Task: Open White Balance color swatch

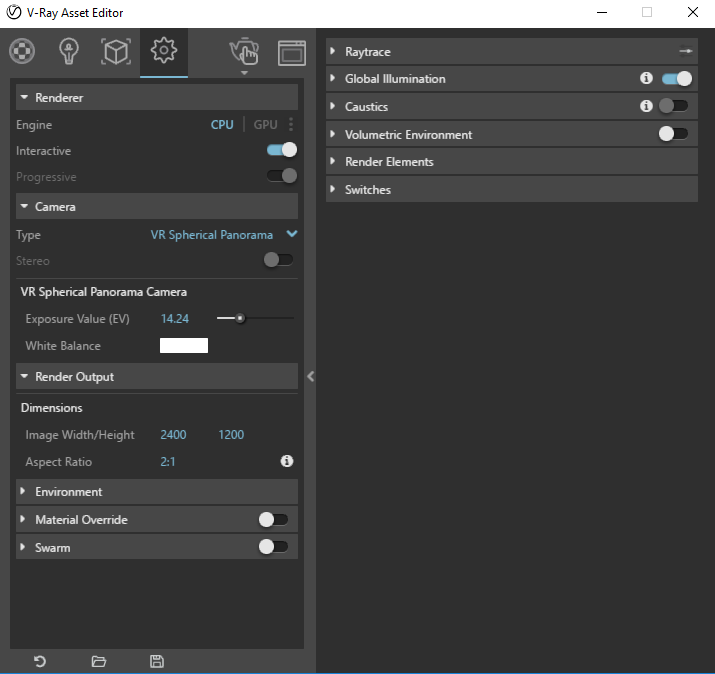Action: [x=184, y=345]
